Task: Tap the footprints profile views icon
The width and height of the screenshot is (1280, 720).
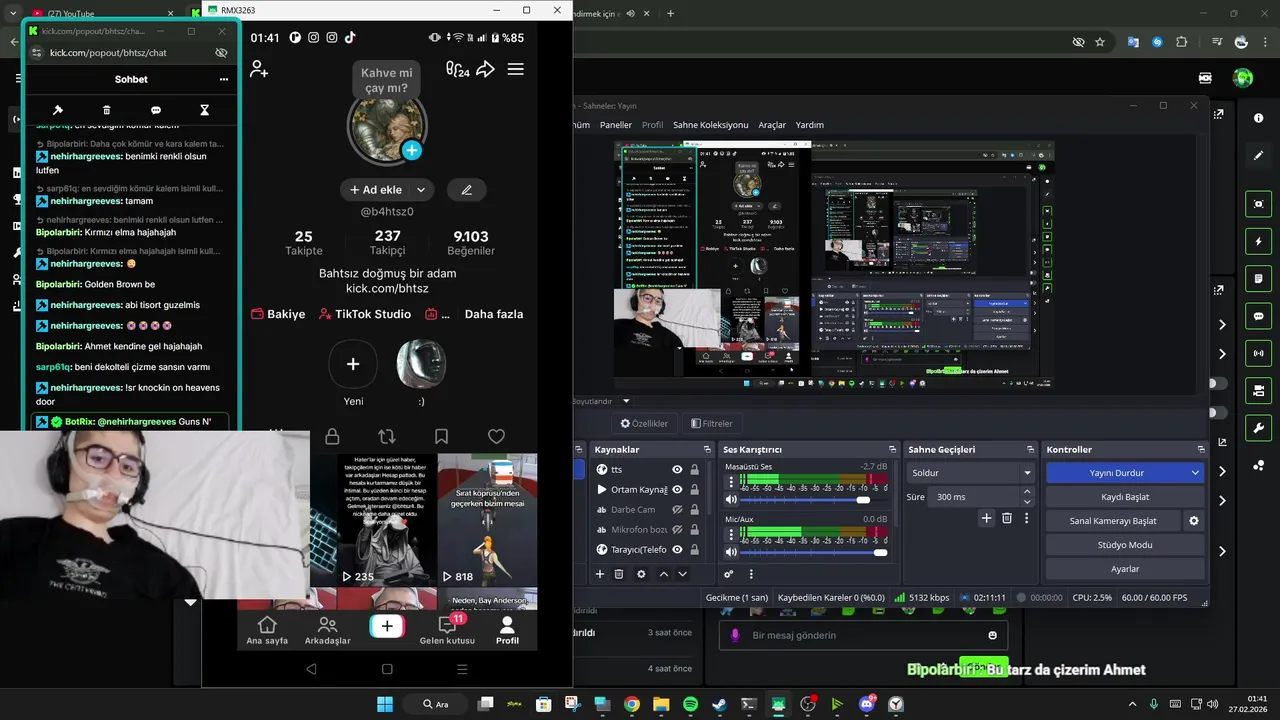Action: point(457,69)
